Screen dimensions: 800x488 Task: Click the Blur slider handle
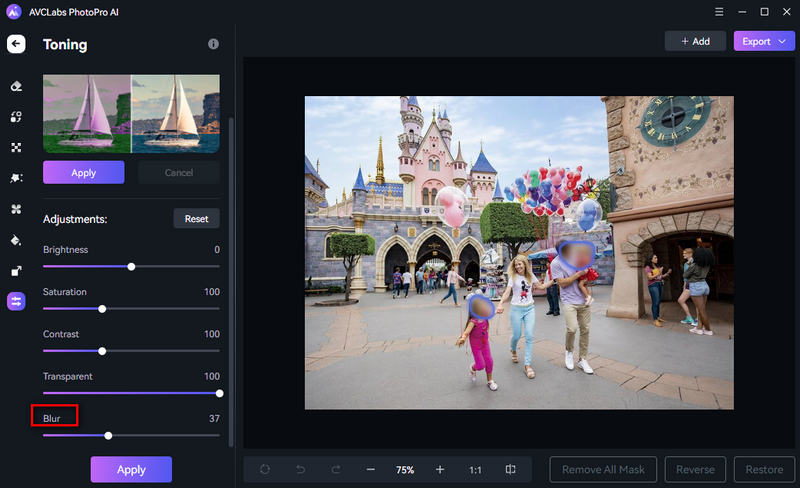(108, 435)
